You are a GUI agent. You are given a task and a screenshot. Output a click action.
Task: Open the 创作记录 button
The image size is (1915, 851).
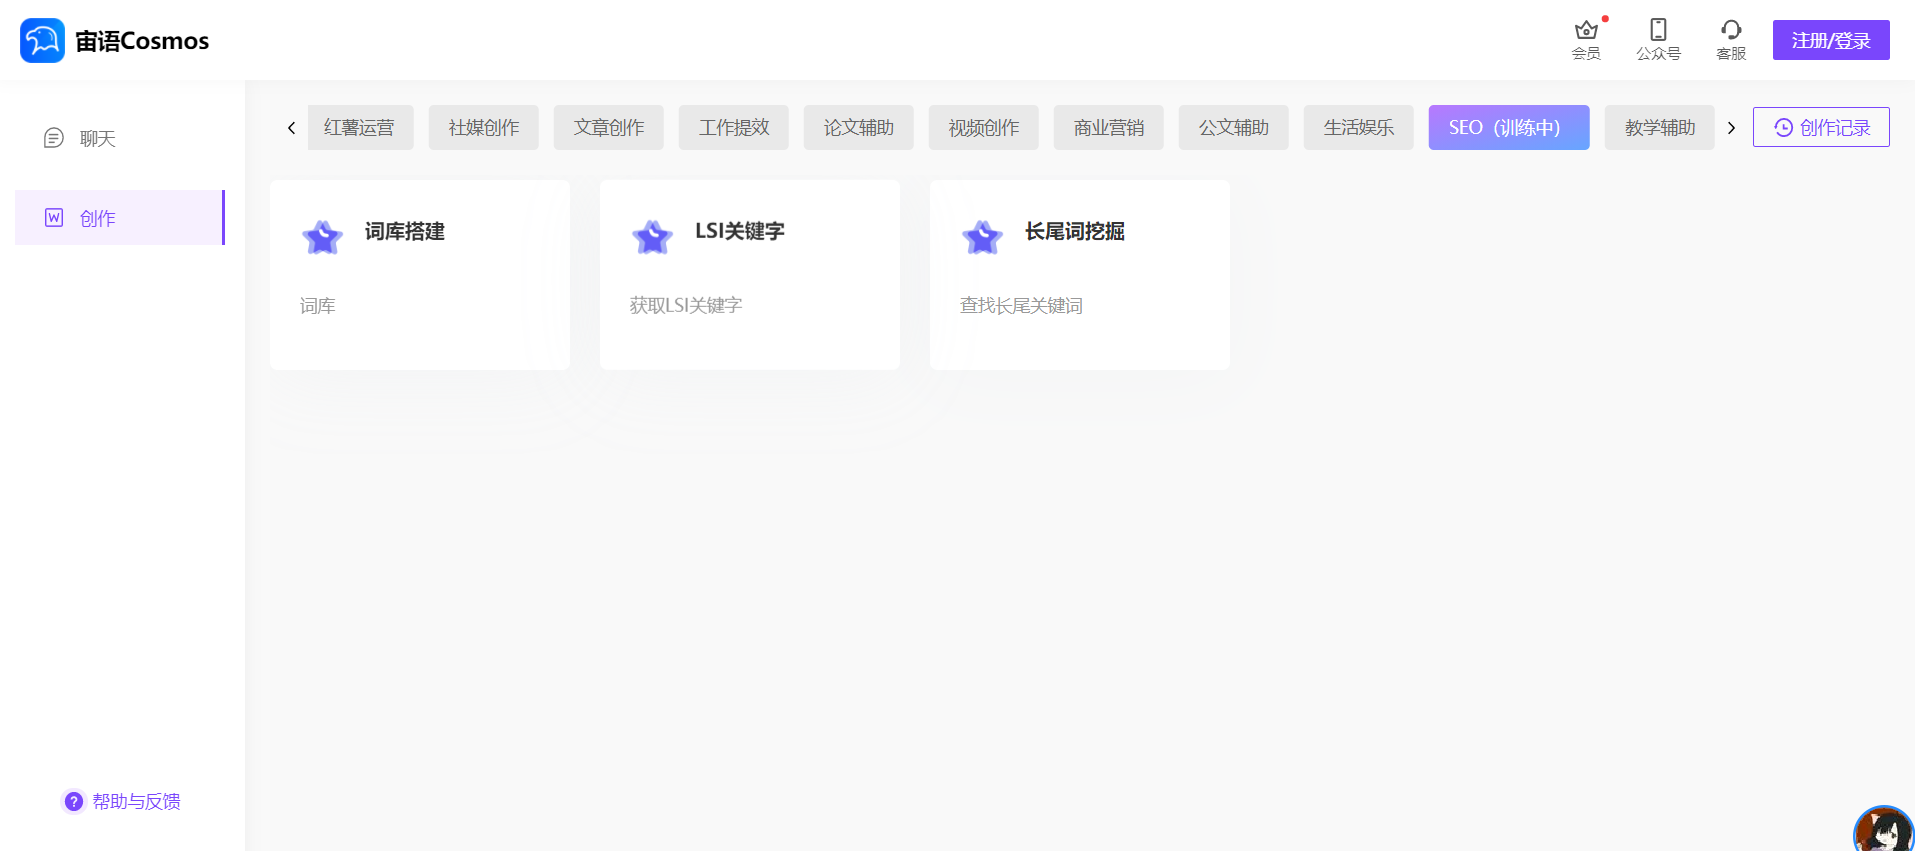tap(1821, 127)
